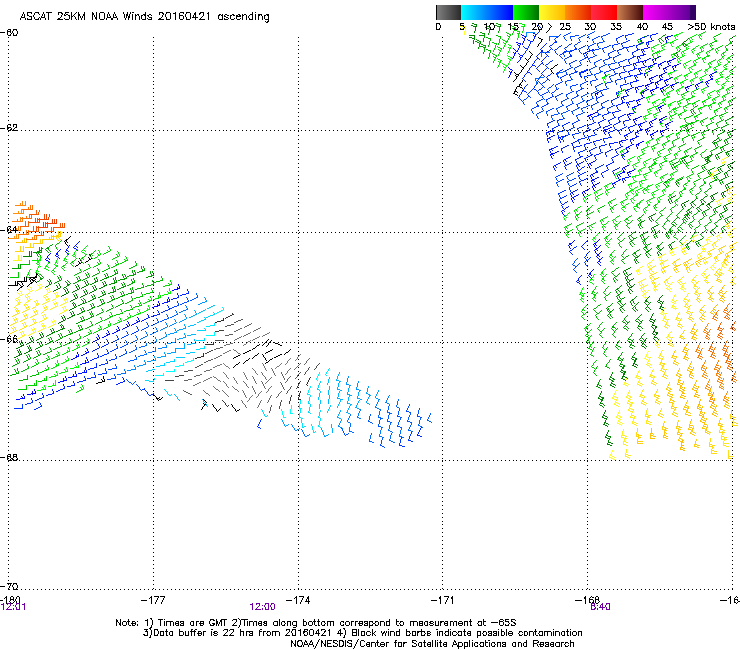The width and height of the screenshot is (740, 650).
Task: Click the purple 6:40 pass time
Action: click(600, 607)
